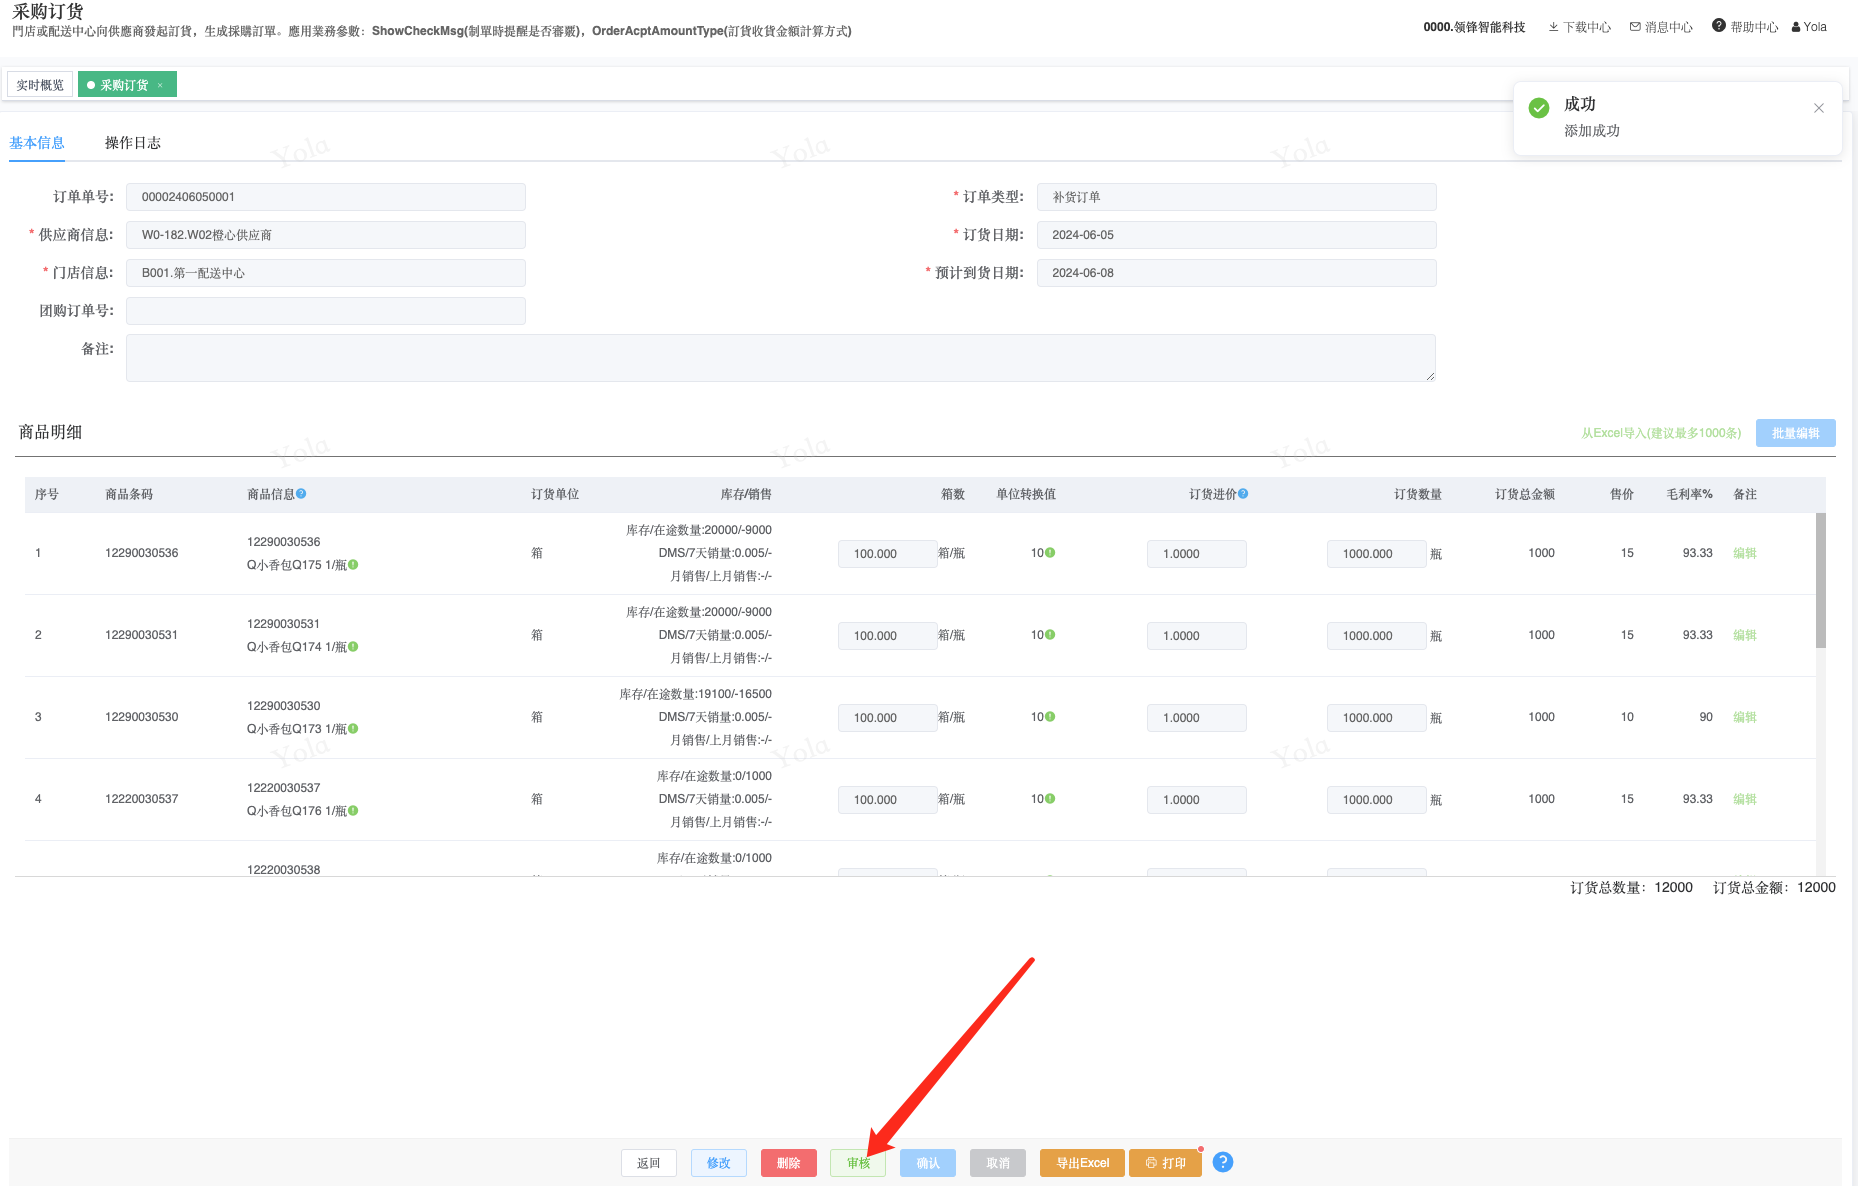This screenshot has height=1186, width=1858.
Task: Click the 订货日期 date field
Action: [1237, 235]
